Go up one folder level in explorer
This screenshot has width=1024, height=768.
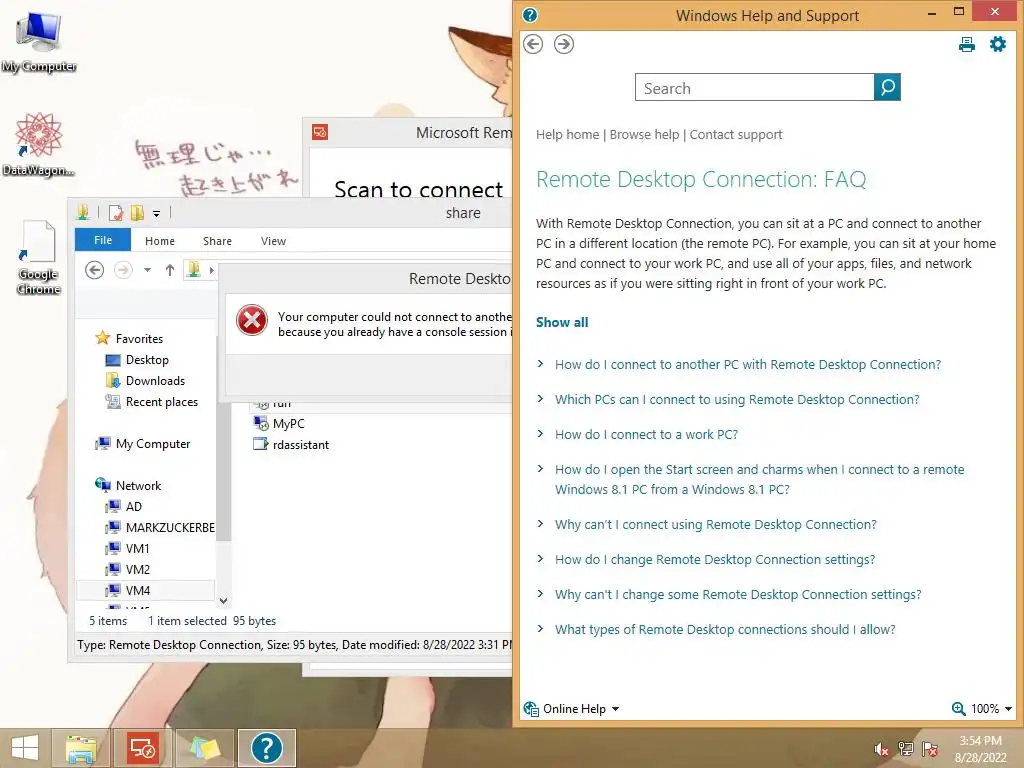pyautogui.click(x=170, y=270)
